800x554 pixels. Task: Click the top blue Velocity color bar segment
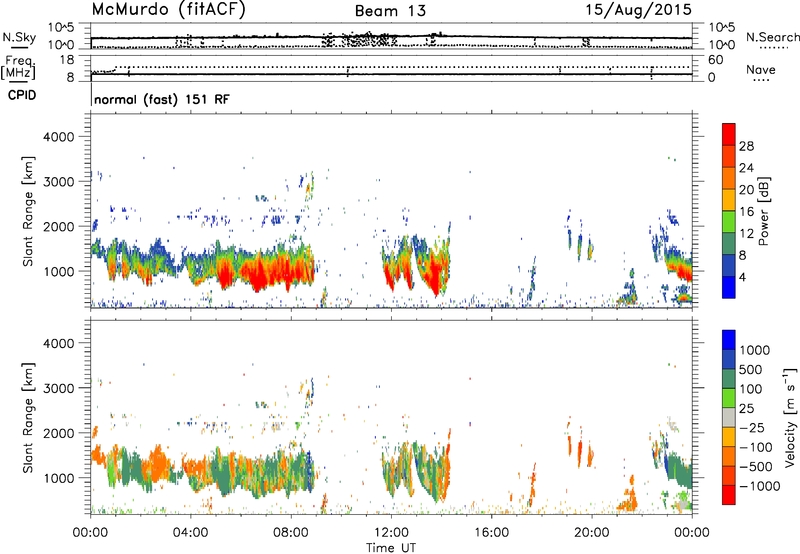729,340
